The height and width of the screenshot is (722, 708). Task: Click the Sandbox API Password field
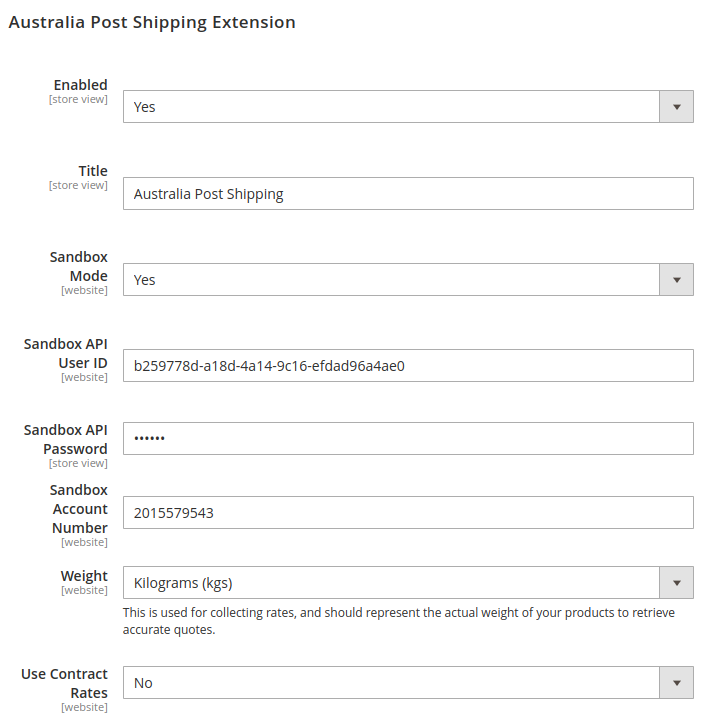click(x=408, y=439)
